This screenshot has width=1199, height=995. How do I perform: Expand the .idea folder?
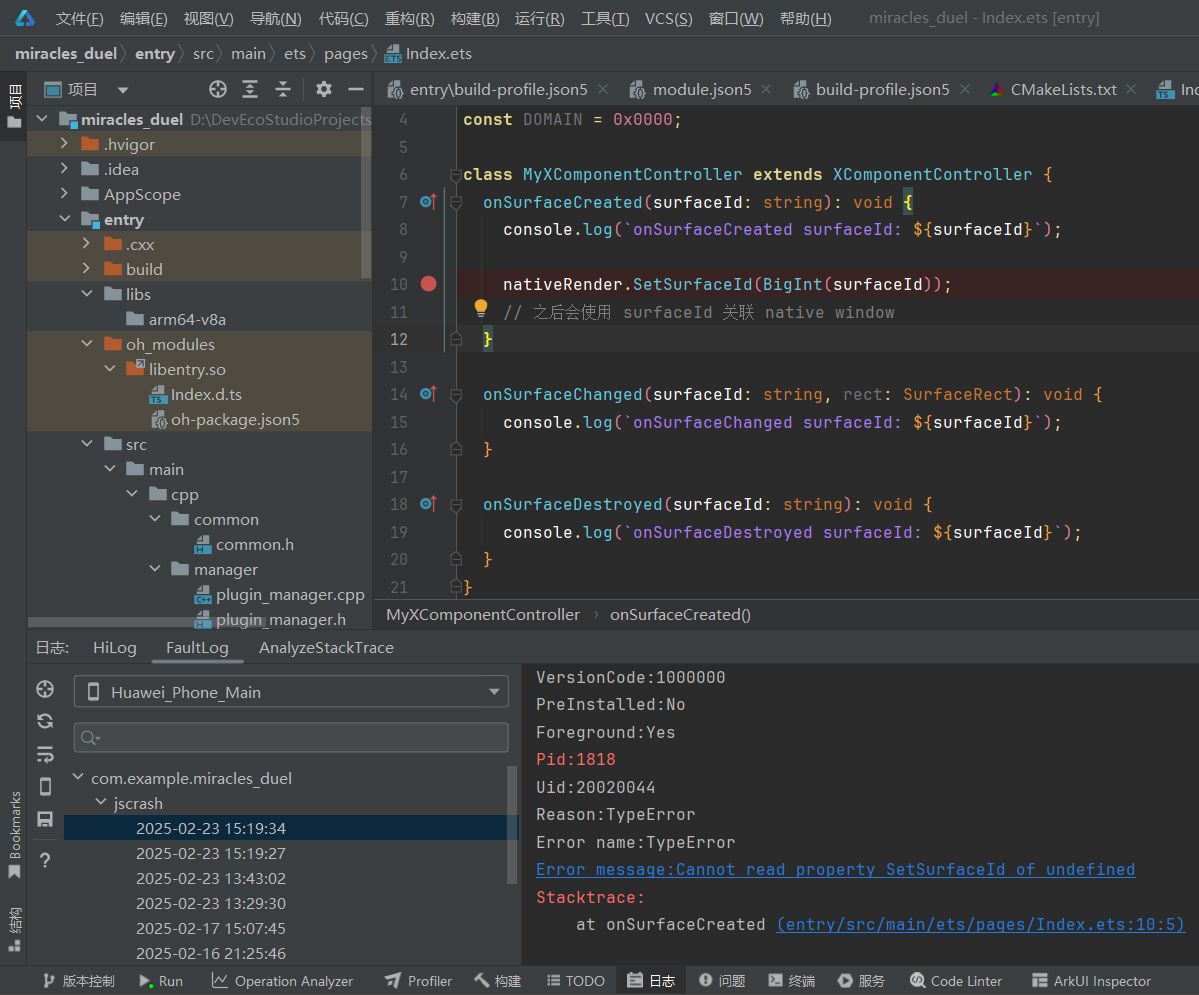coord(64,169)
